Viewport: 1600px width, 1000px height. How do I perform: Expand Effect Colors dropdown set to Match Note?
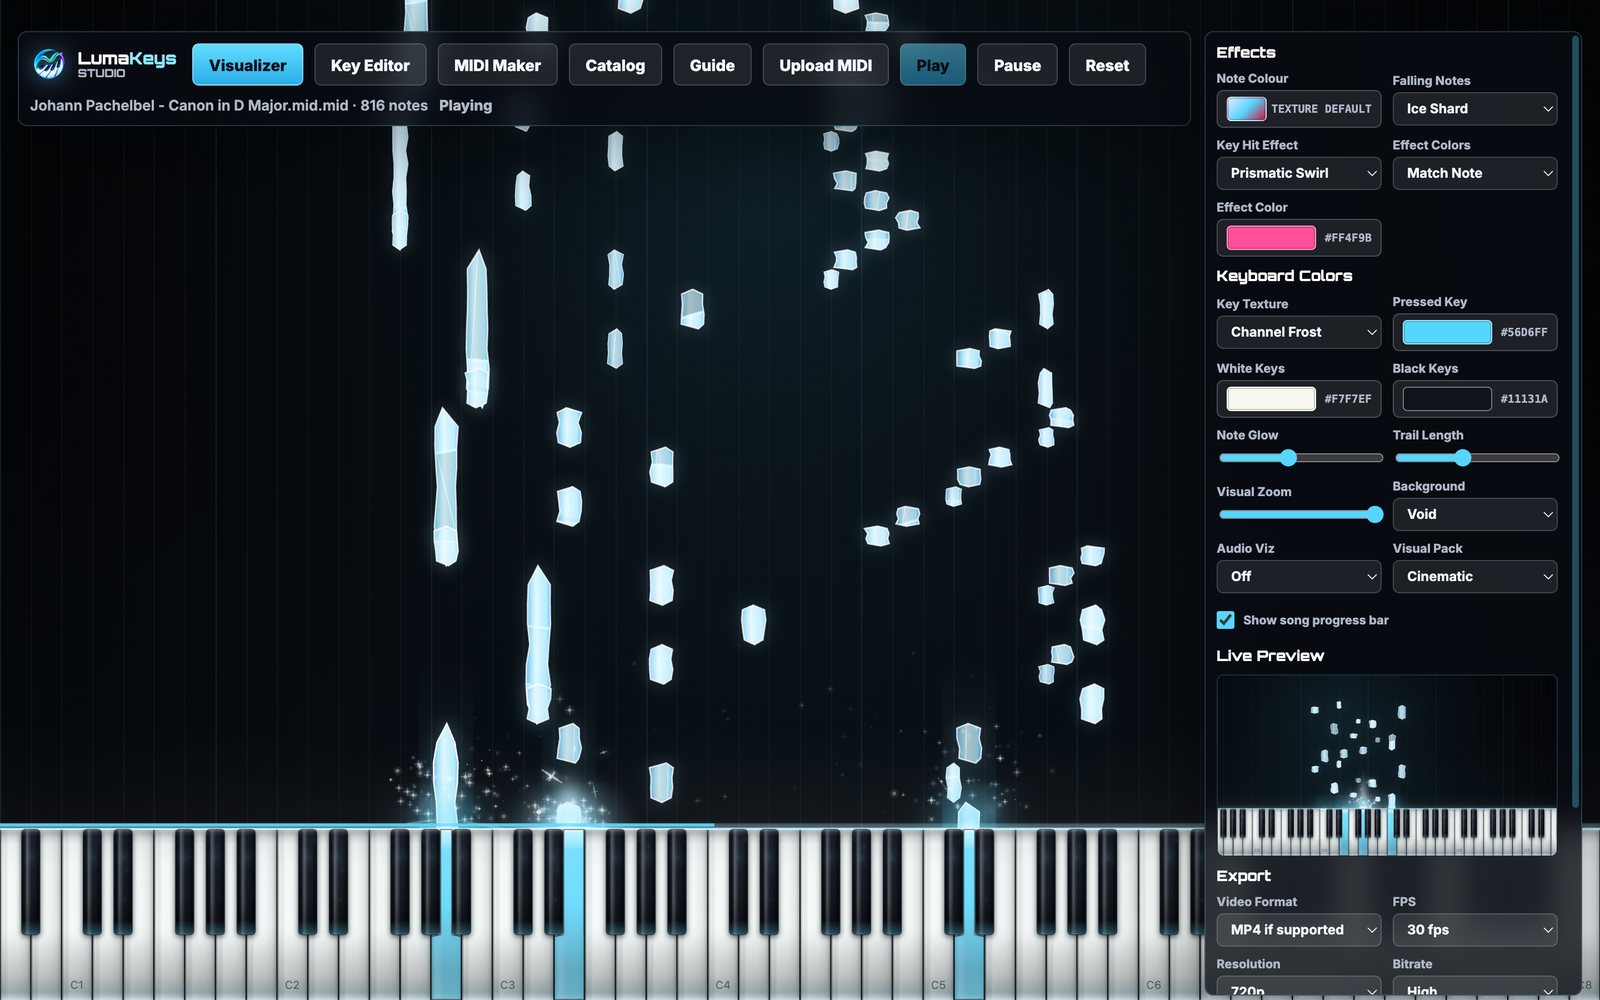click(x=1474, y=173)
